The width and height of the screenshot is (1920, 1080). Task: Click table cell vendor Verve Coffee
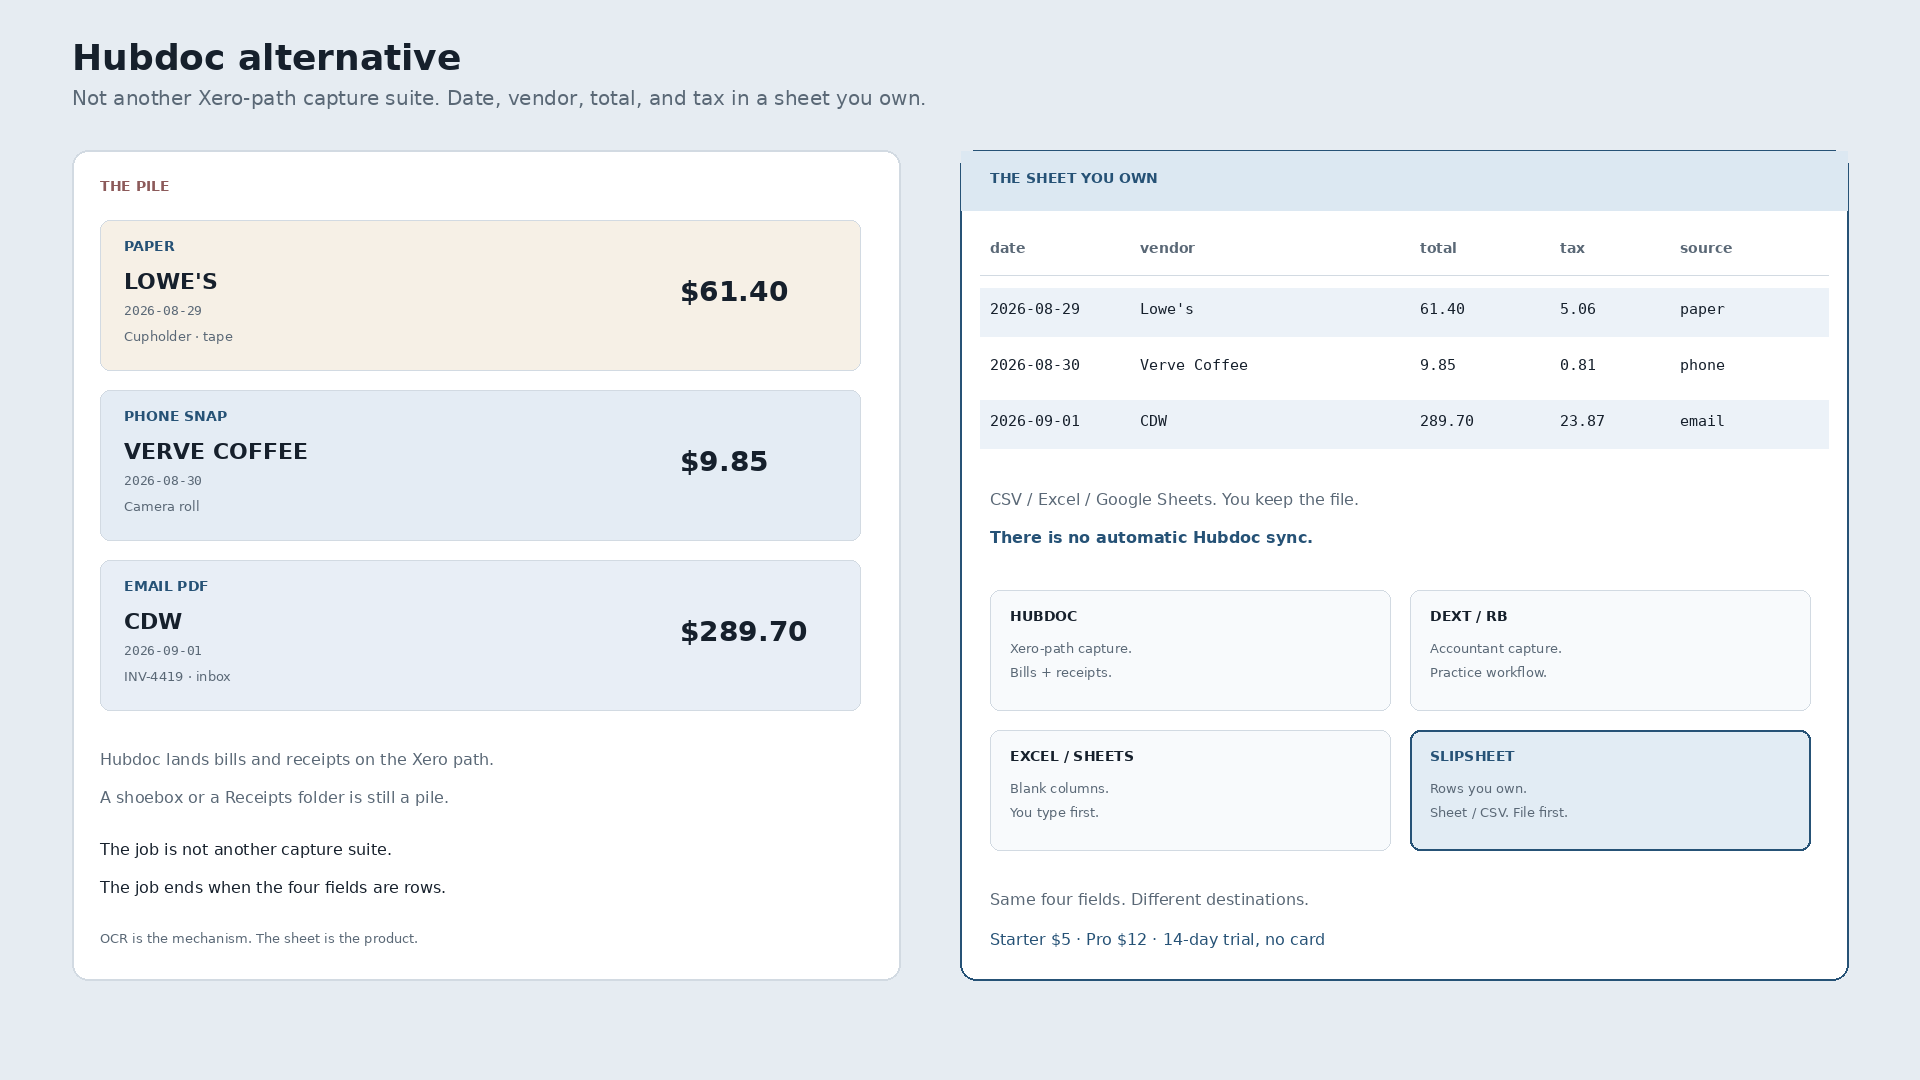click(1194, 365)
